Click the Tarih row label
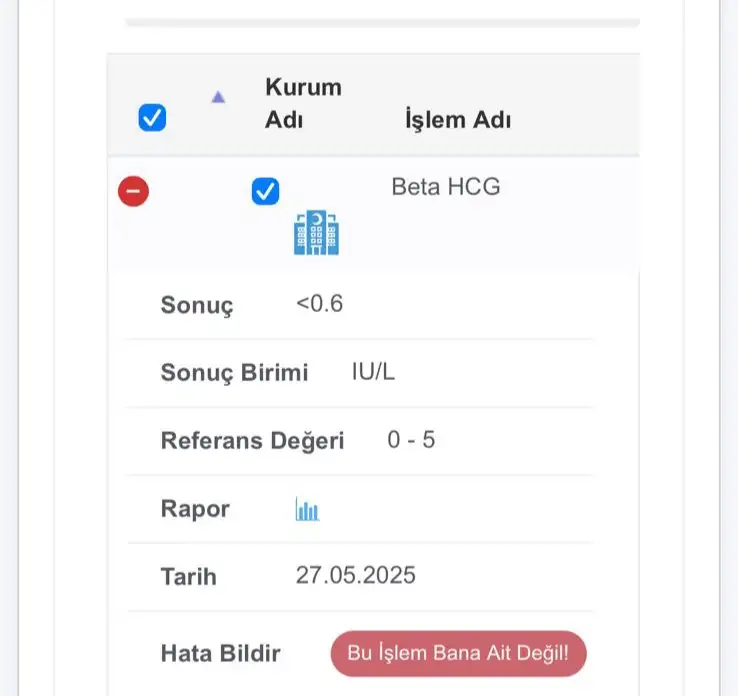The width and height of the screenshot is (738, 696). point(188,577)
